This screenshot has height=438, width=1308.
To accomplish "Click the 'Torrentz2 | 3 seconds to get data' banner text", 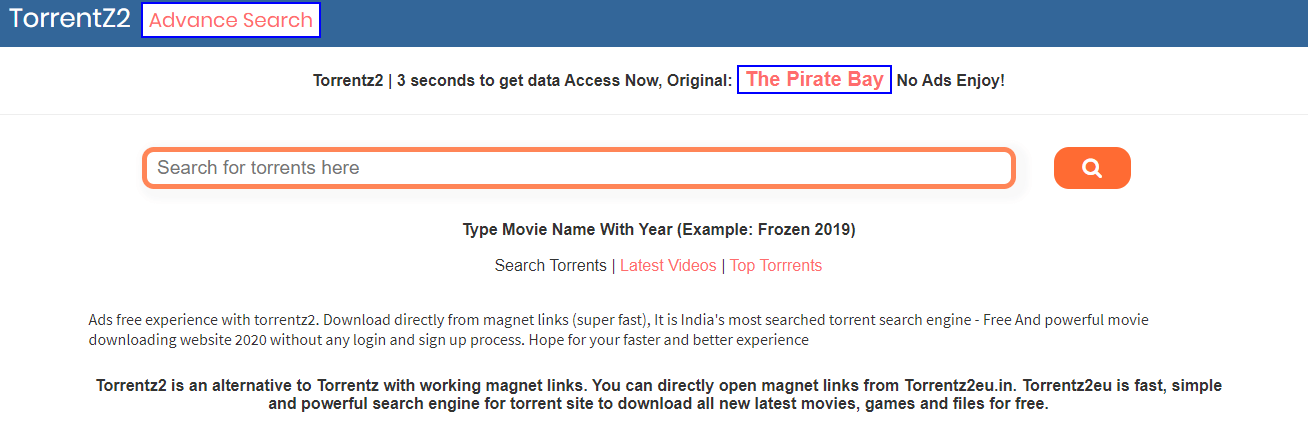I will pos(436,80).
